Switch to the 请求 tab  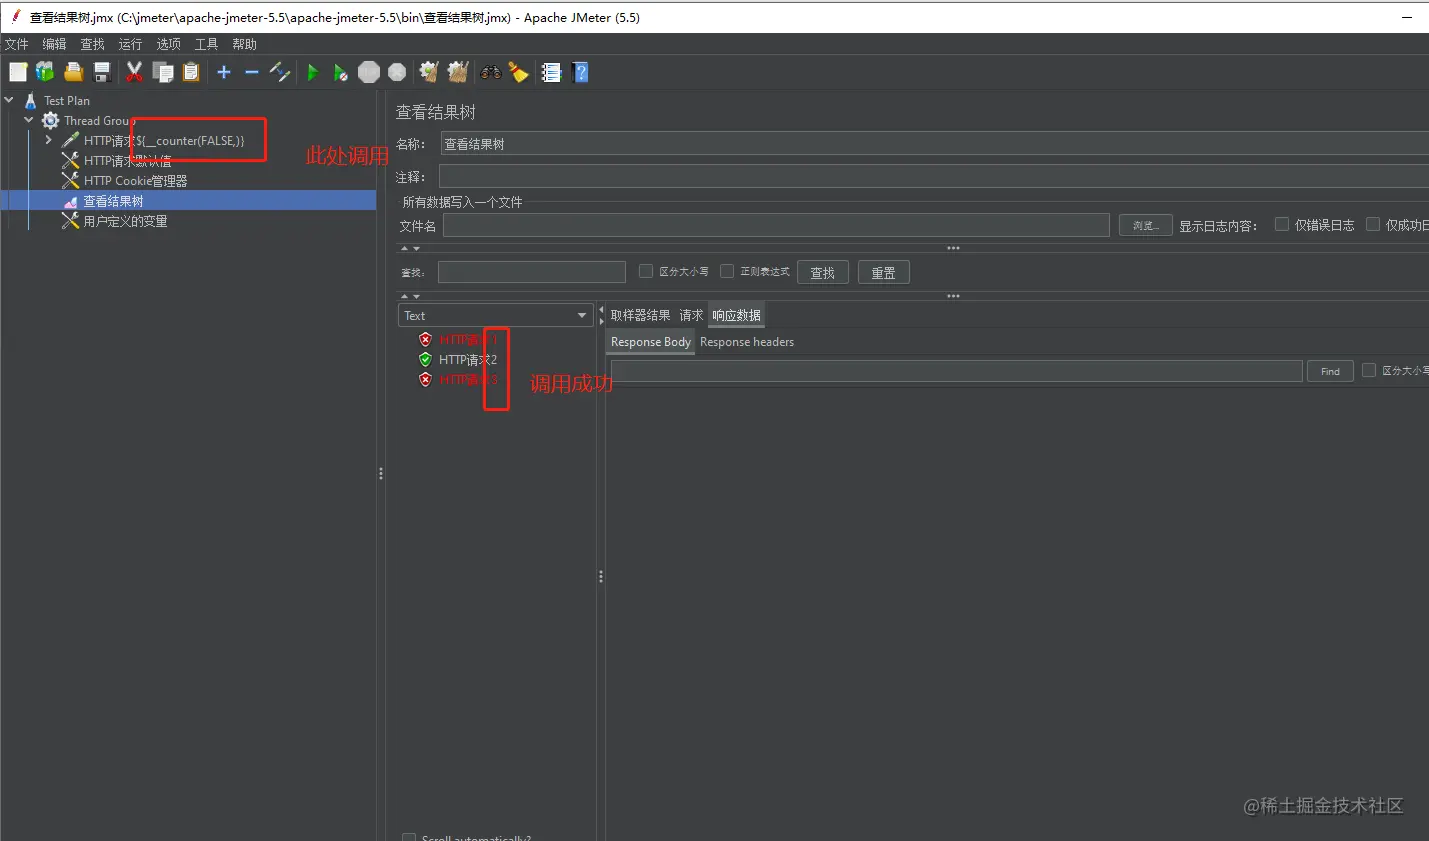tap(691, 315)
